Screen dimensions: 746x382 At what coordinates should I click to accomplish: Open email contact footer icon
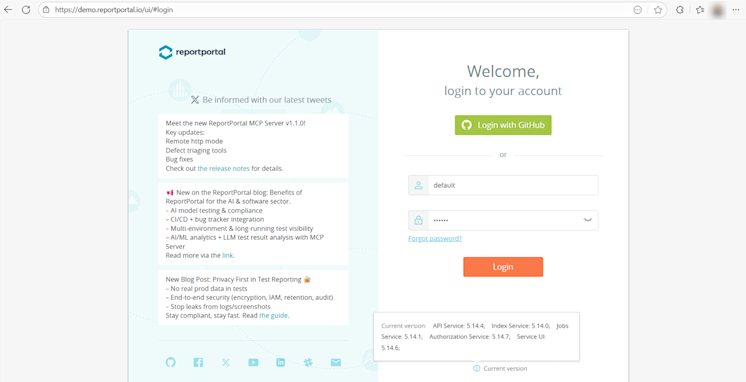tap(336, 362)
